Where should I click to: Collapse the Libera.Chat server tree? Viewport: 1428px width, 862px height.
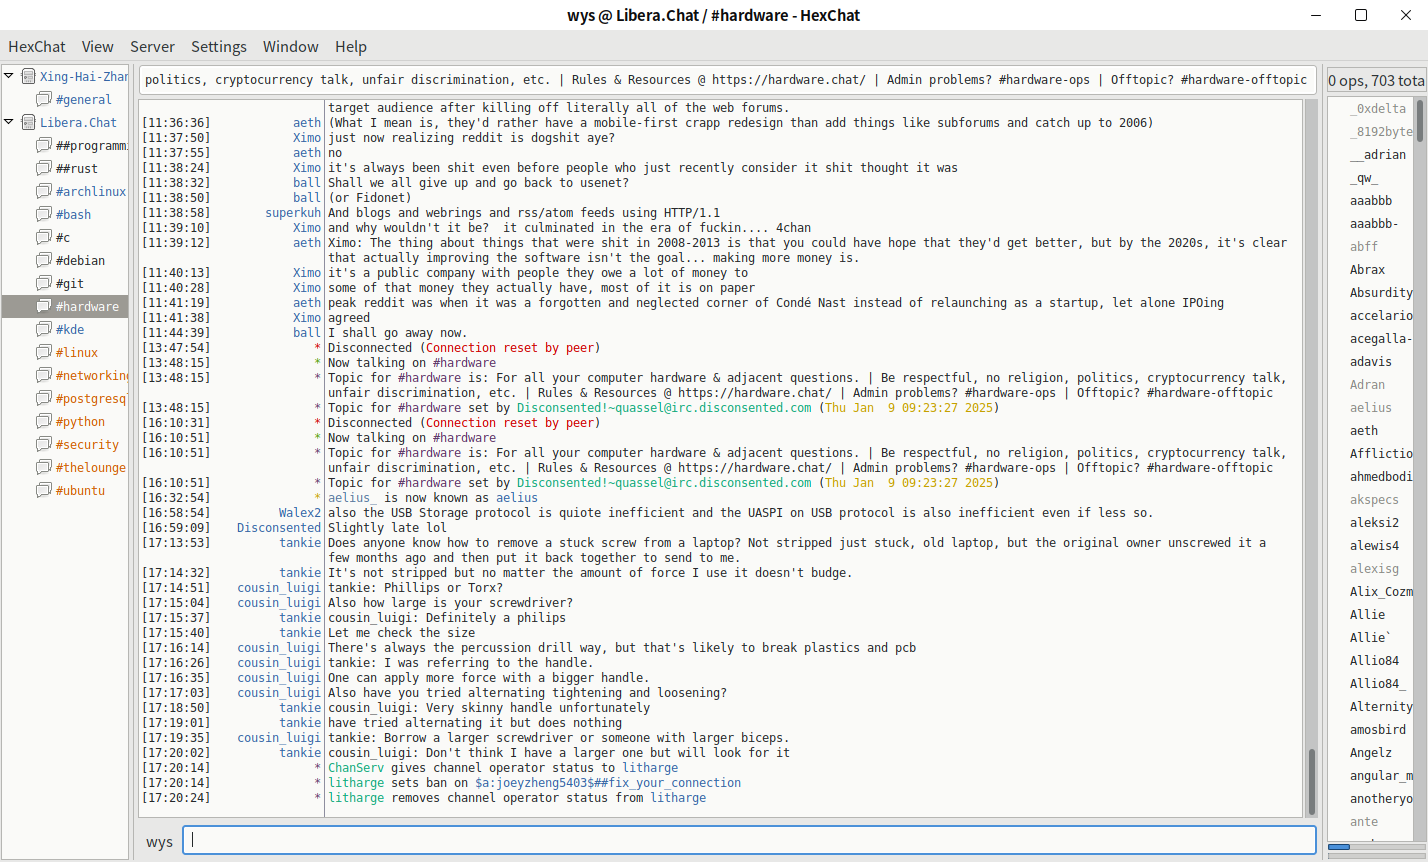click(x=9, y=122)
